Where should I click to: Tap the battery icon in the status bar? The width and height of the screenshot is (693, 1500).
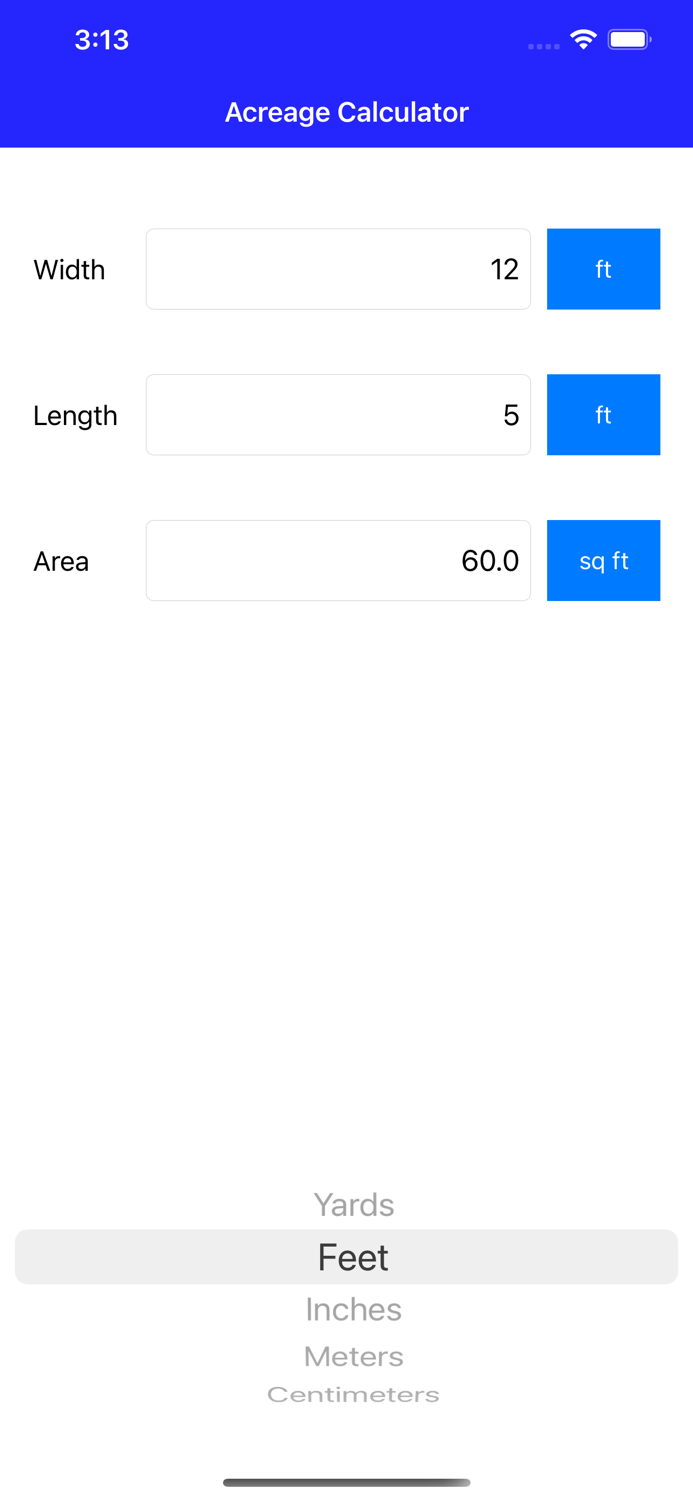[x=630, y=40]
